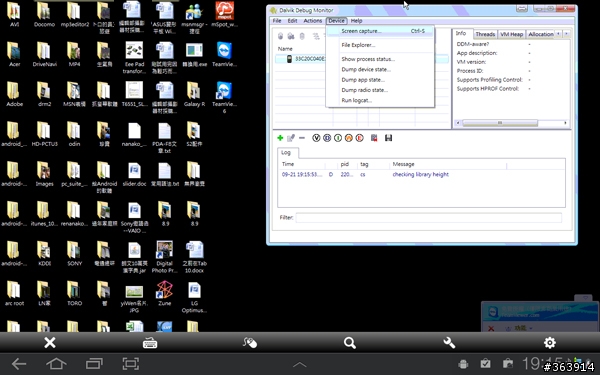Screen dimensions: 600x375
Task: Tap the TeamViewer keyboard icon in bottom bar
Action: click(150, 343)
